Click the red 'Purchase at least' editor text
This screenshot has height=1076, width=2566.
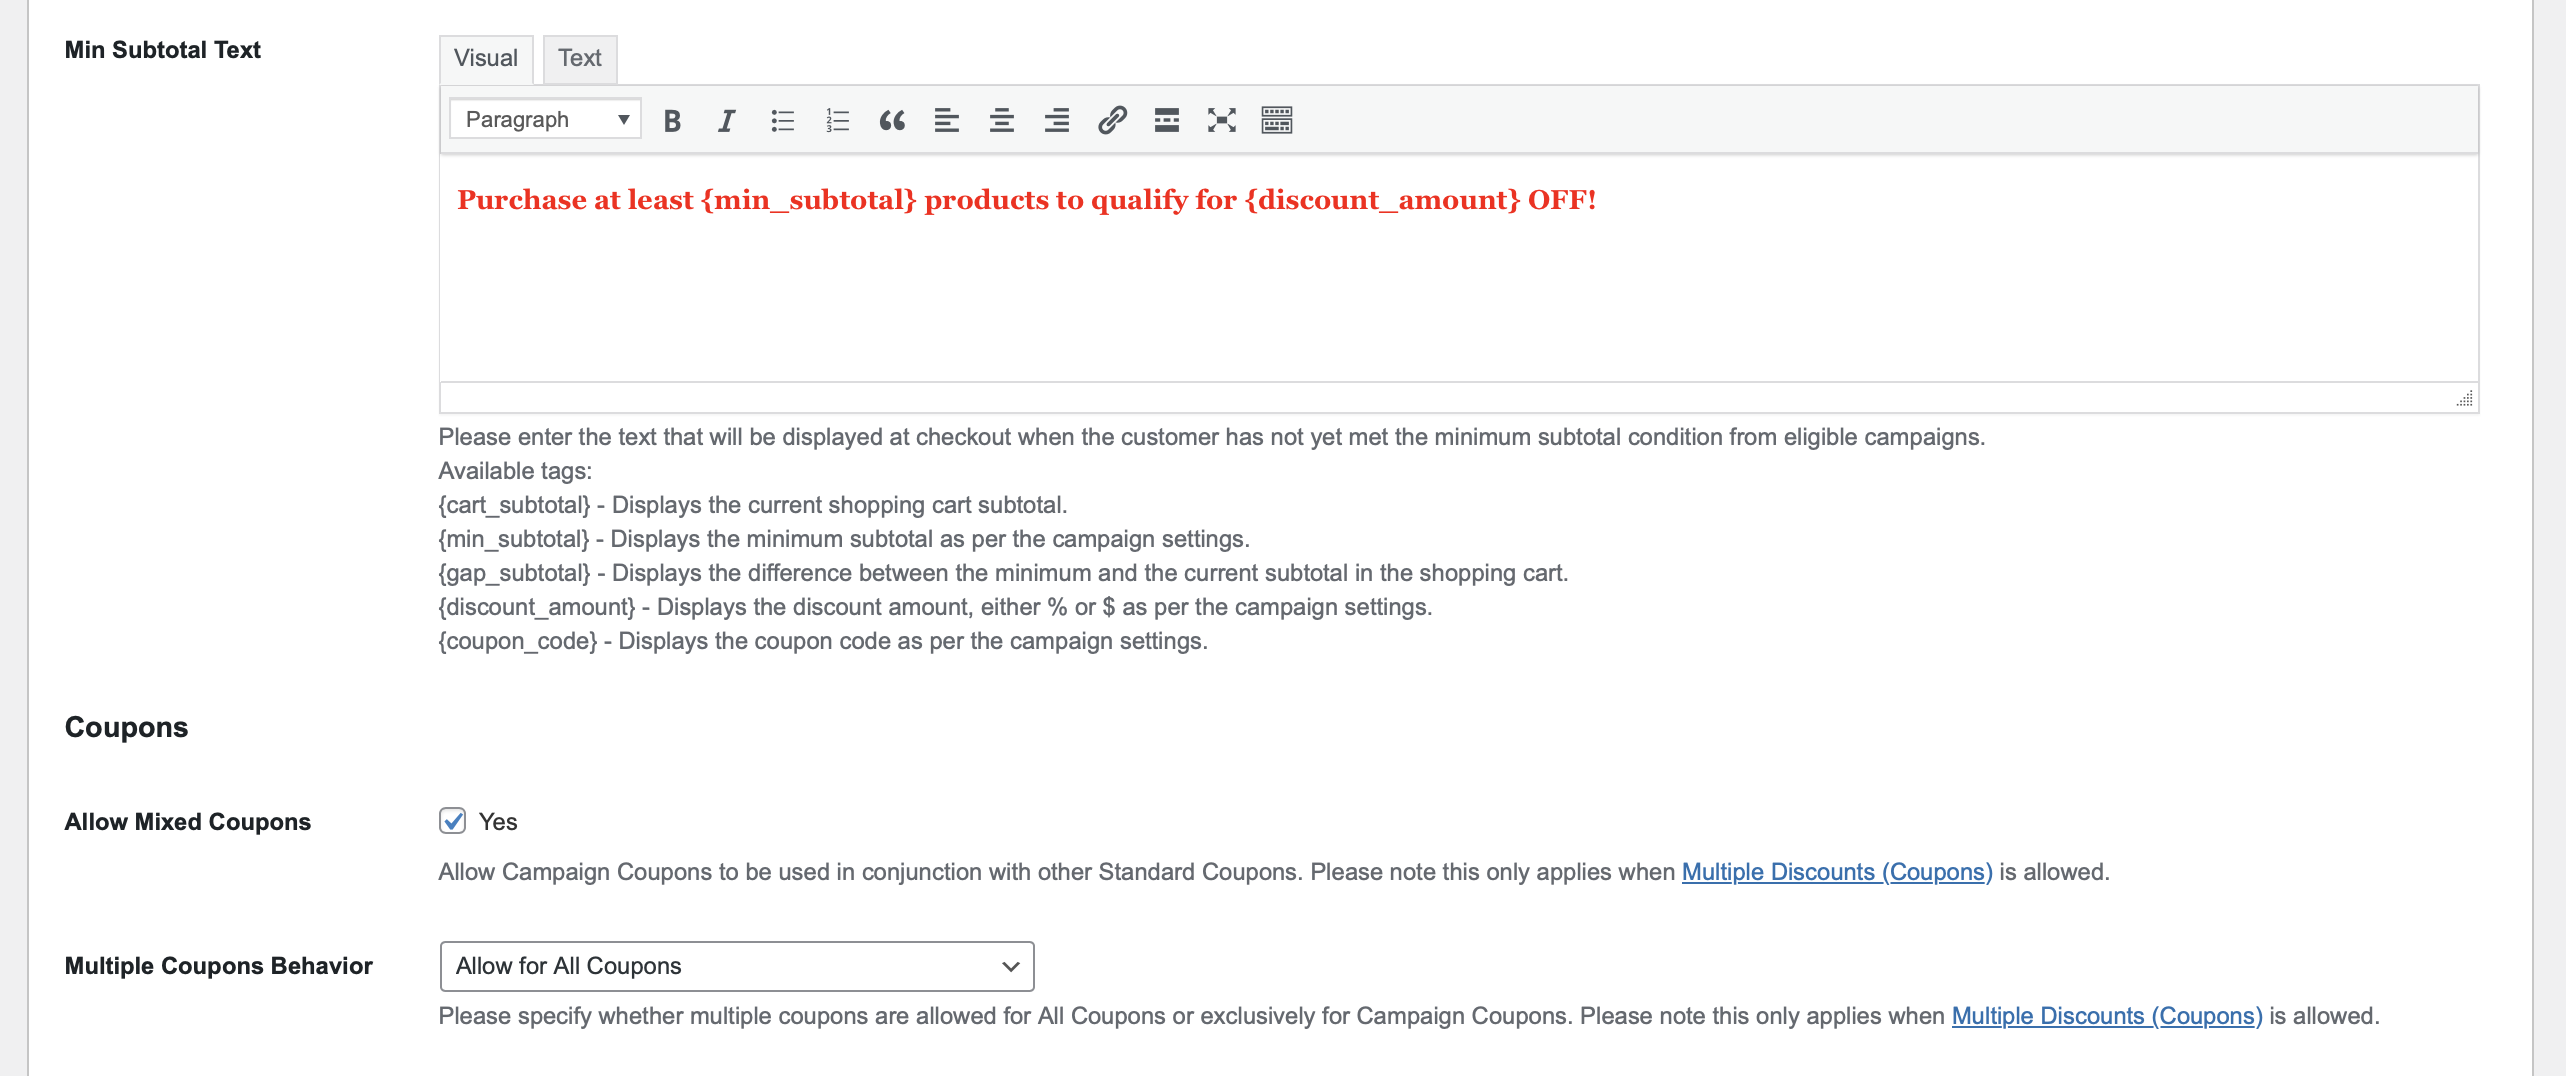pos(1026,200)
